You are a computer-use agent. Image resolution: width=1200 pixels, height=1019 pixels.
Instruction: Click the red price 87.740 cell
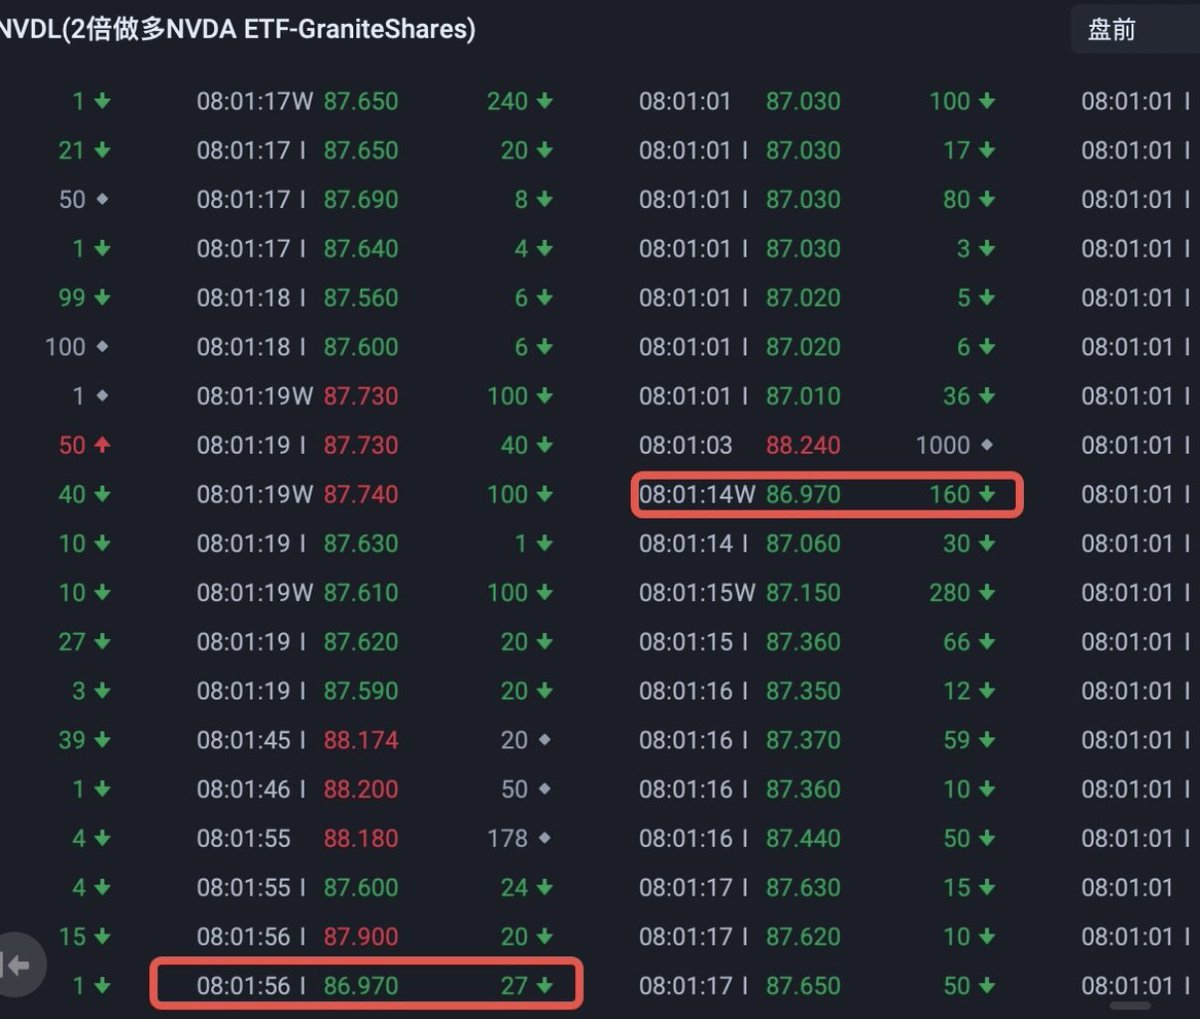pos(361,494)
